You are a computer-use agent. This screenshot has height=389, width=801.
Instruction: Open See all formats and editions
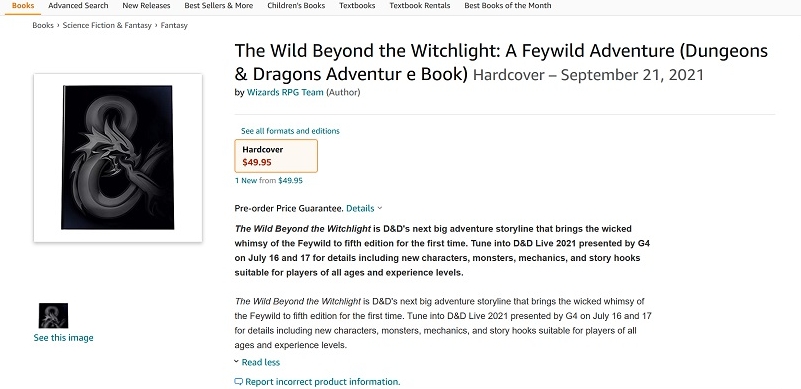(290, 131)
